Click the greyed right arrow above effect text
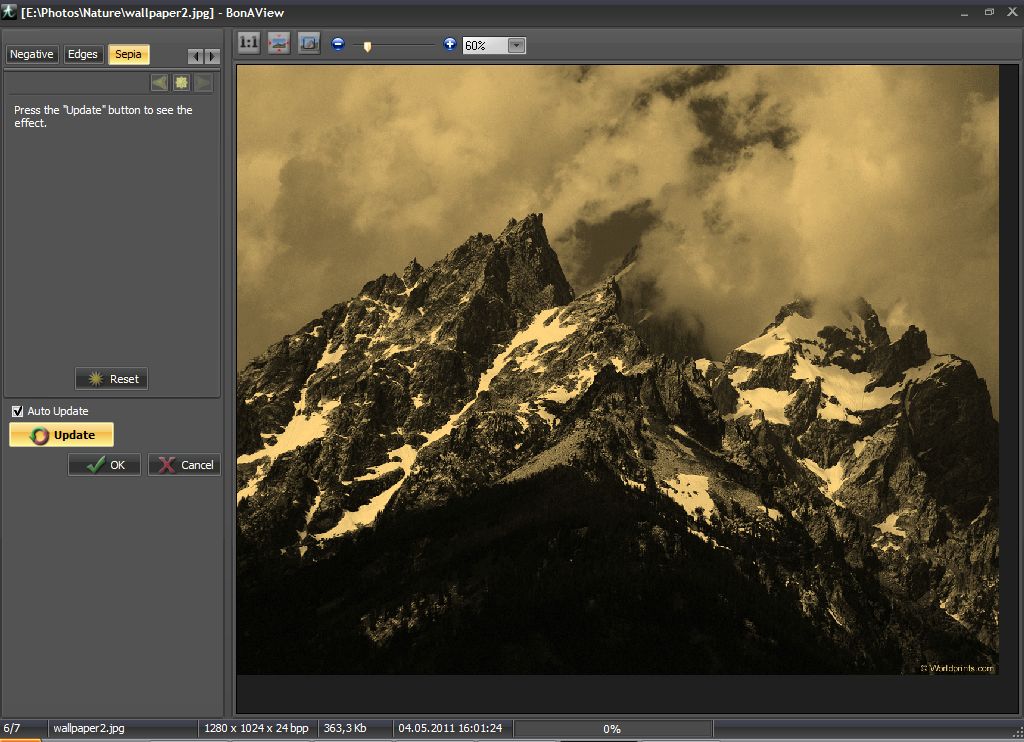The width and height of the screenshot is (1024, 742). (x=203, y=83)
